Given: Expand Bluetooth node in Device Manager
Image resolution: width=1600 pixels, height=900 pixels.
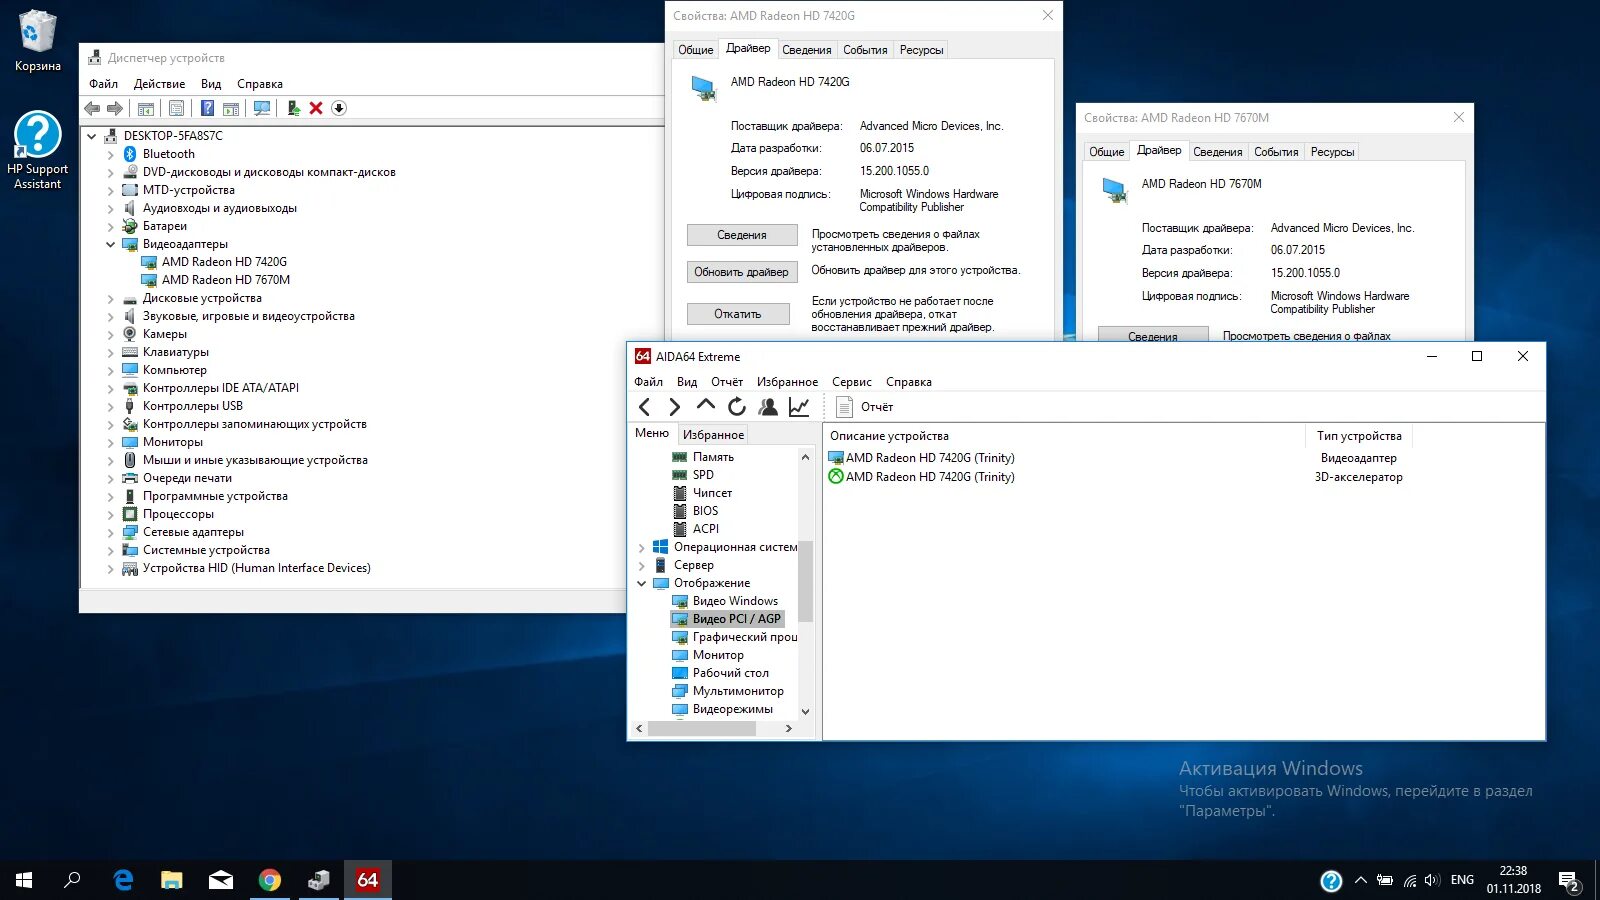Looking at the screenshot, I should [111, 154].
